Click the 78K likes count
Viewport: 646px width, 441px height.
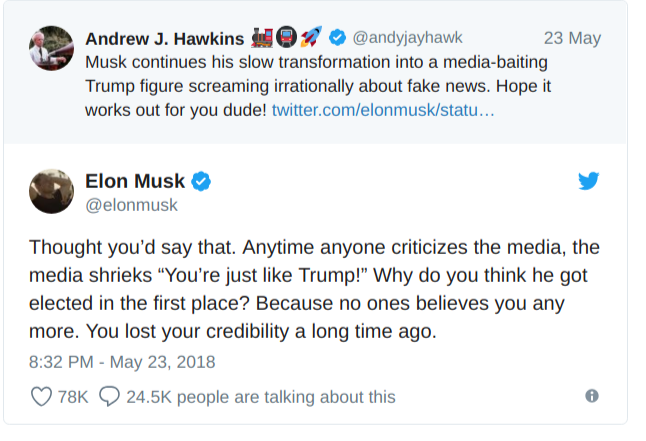point(73,397)
